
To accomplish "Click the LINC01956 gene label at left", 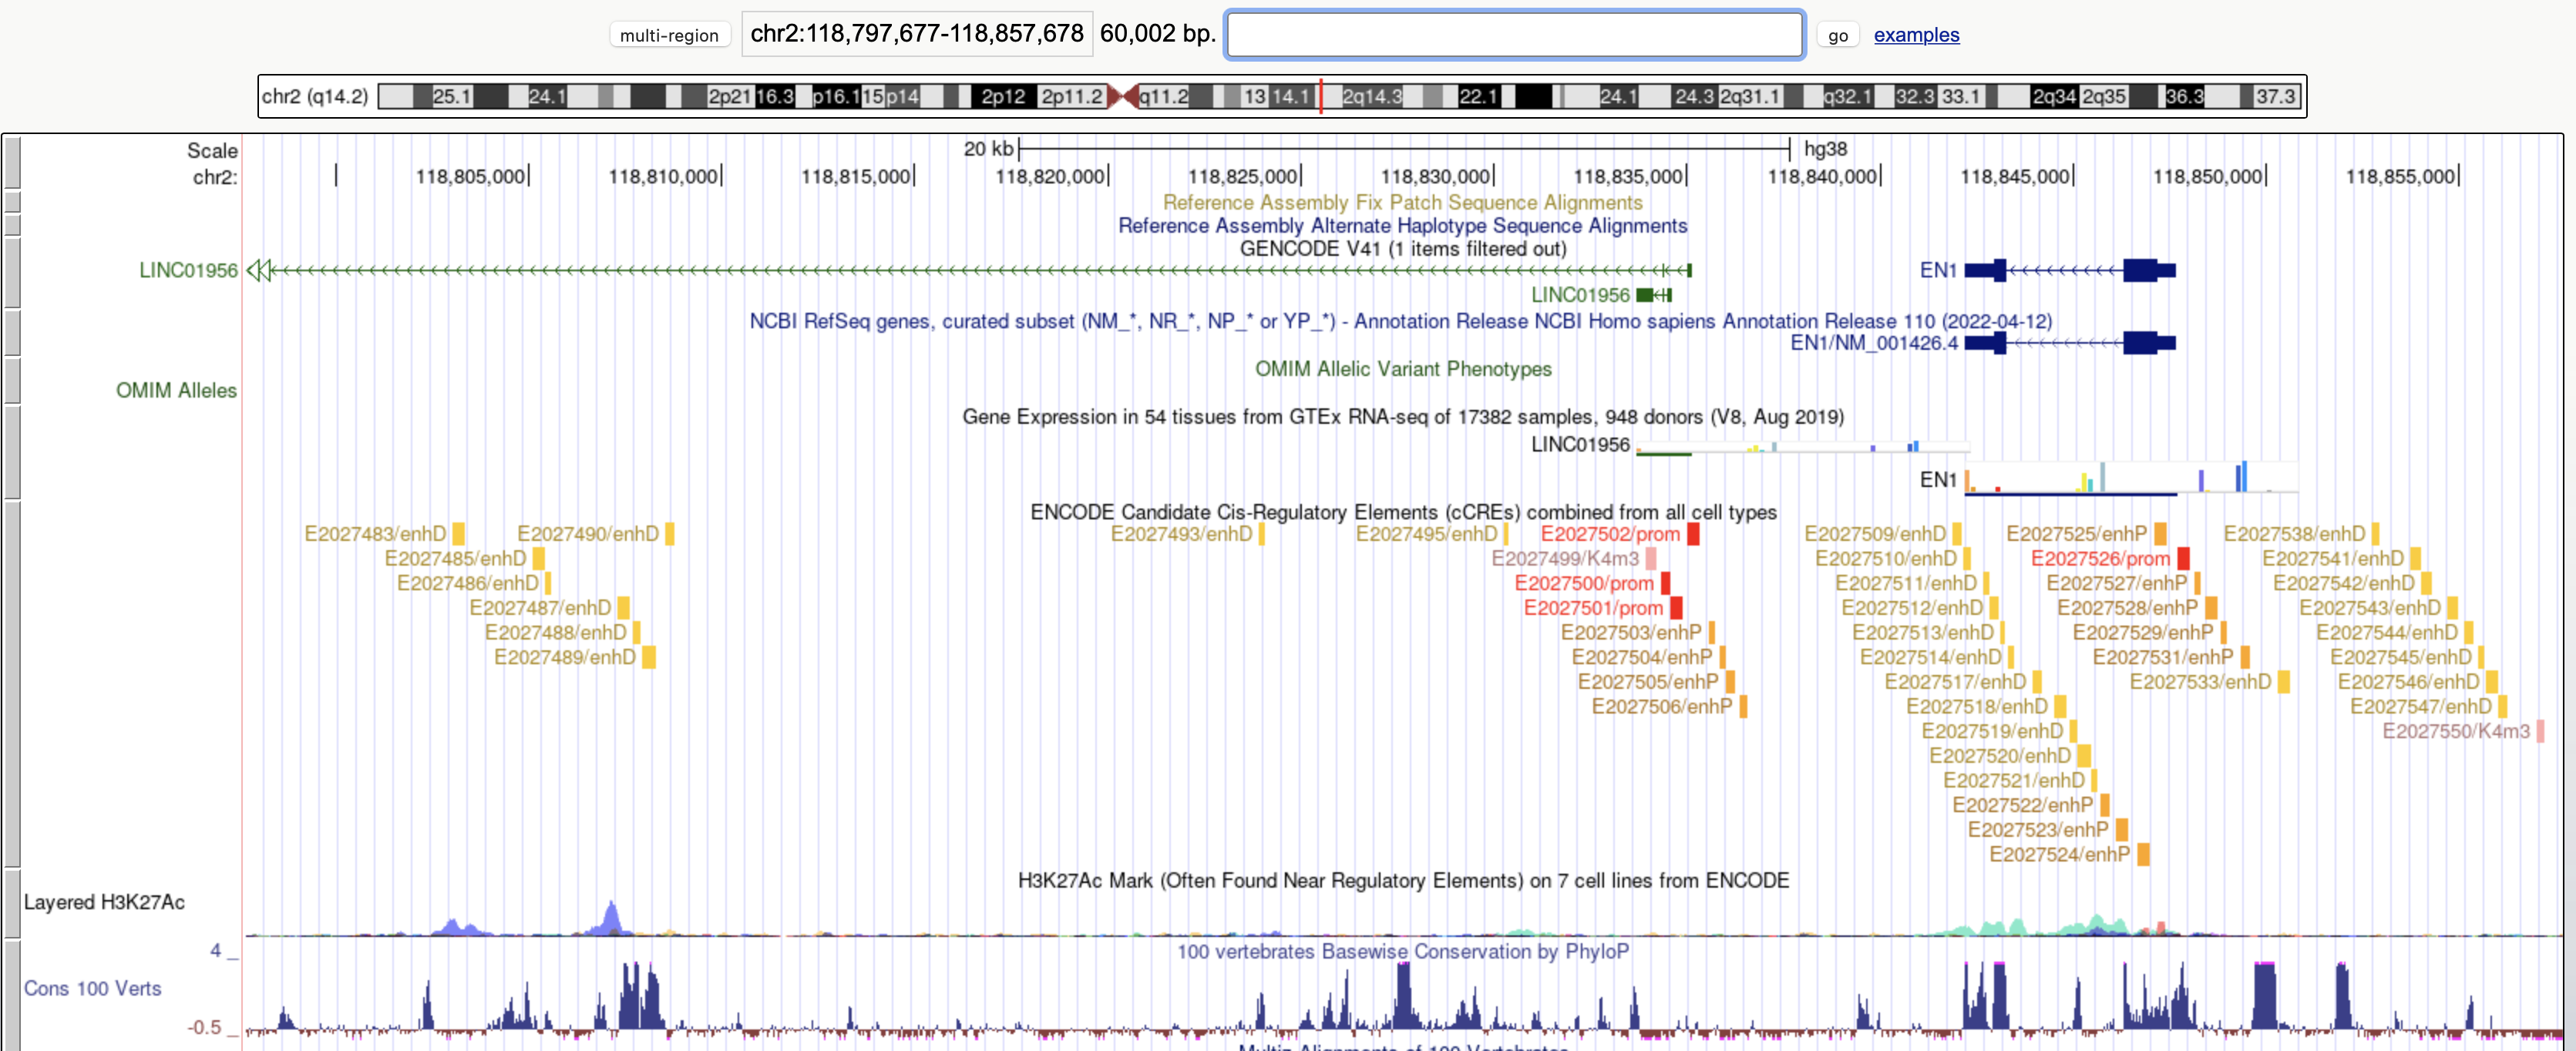I will tap(188, 270).
